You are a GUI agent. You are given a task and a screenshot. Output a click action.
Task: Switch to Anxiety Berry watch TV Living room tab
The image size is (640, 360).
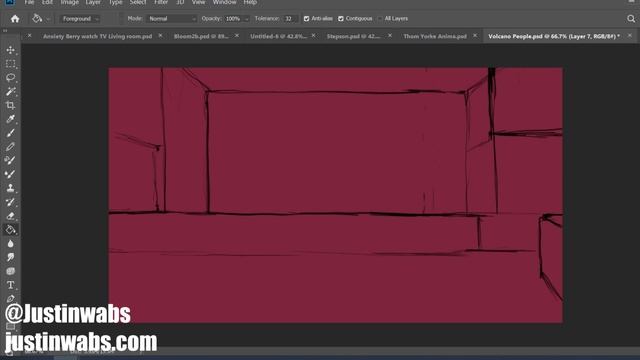(x=98, y=36)
